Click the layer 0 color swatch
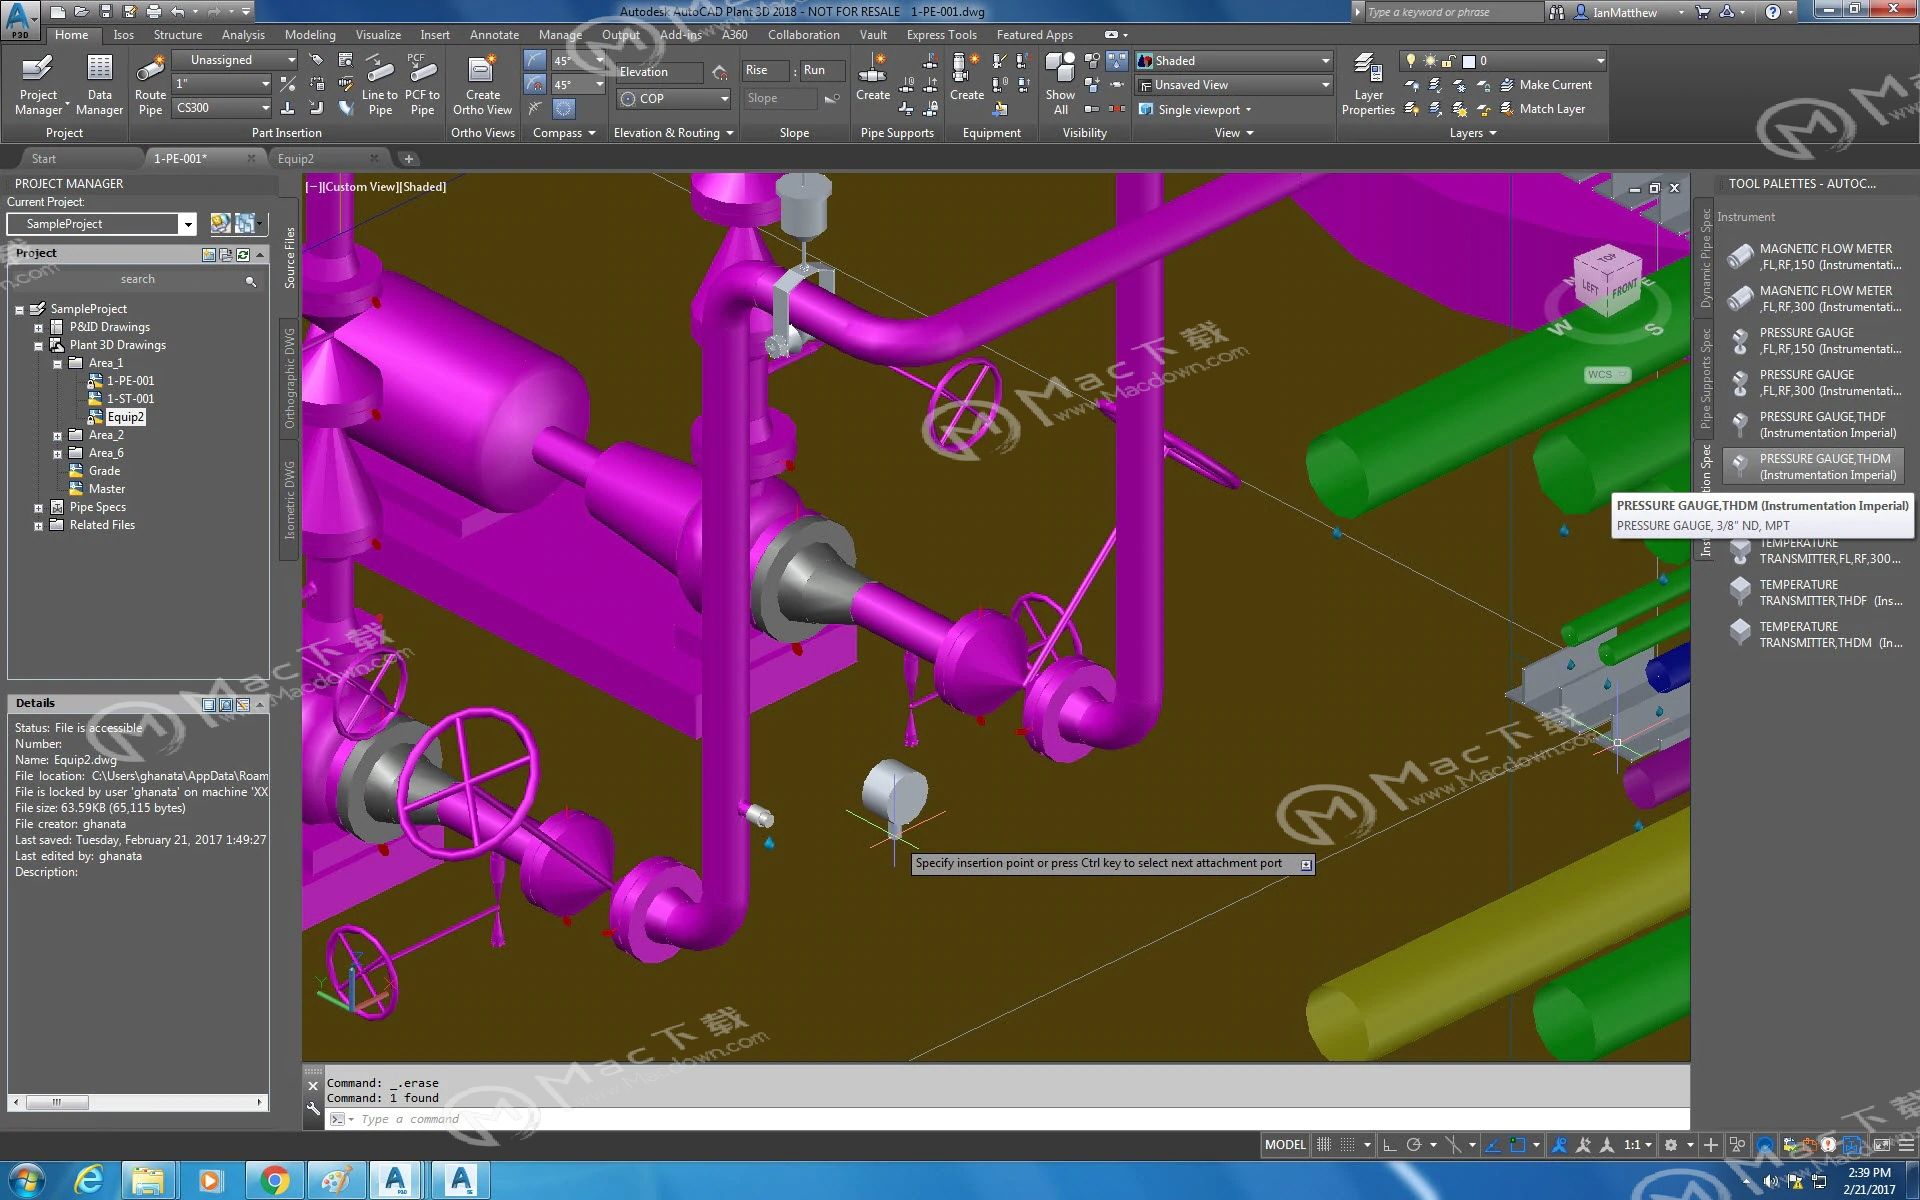The height and width of the screenshot is (1200, 1920). (x=1468, y=61)
